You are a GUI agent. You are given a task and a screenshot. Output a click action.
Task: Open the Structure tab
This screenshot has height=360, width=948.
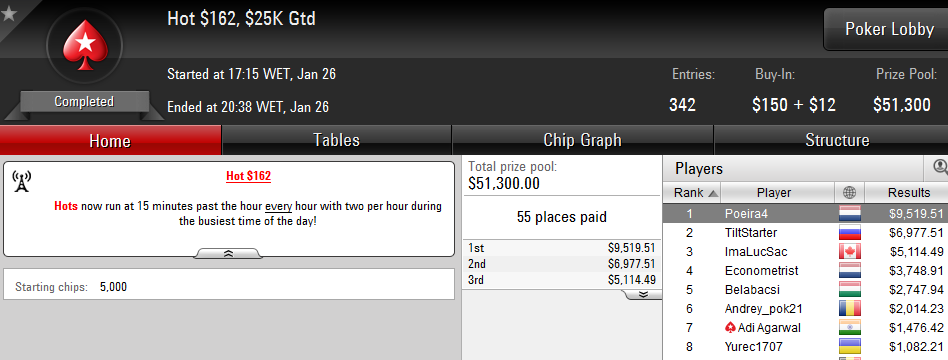click(x=837, y=140)
